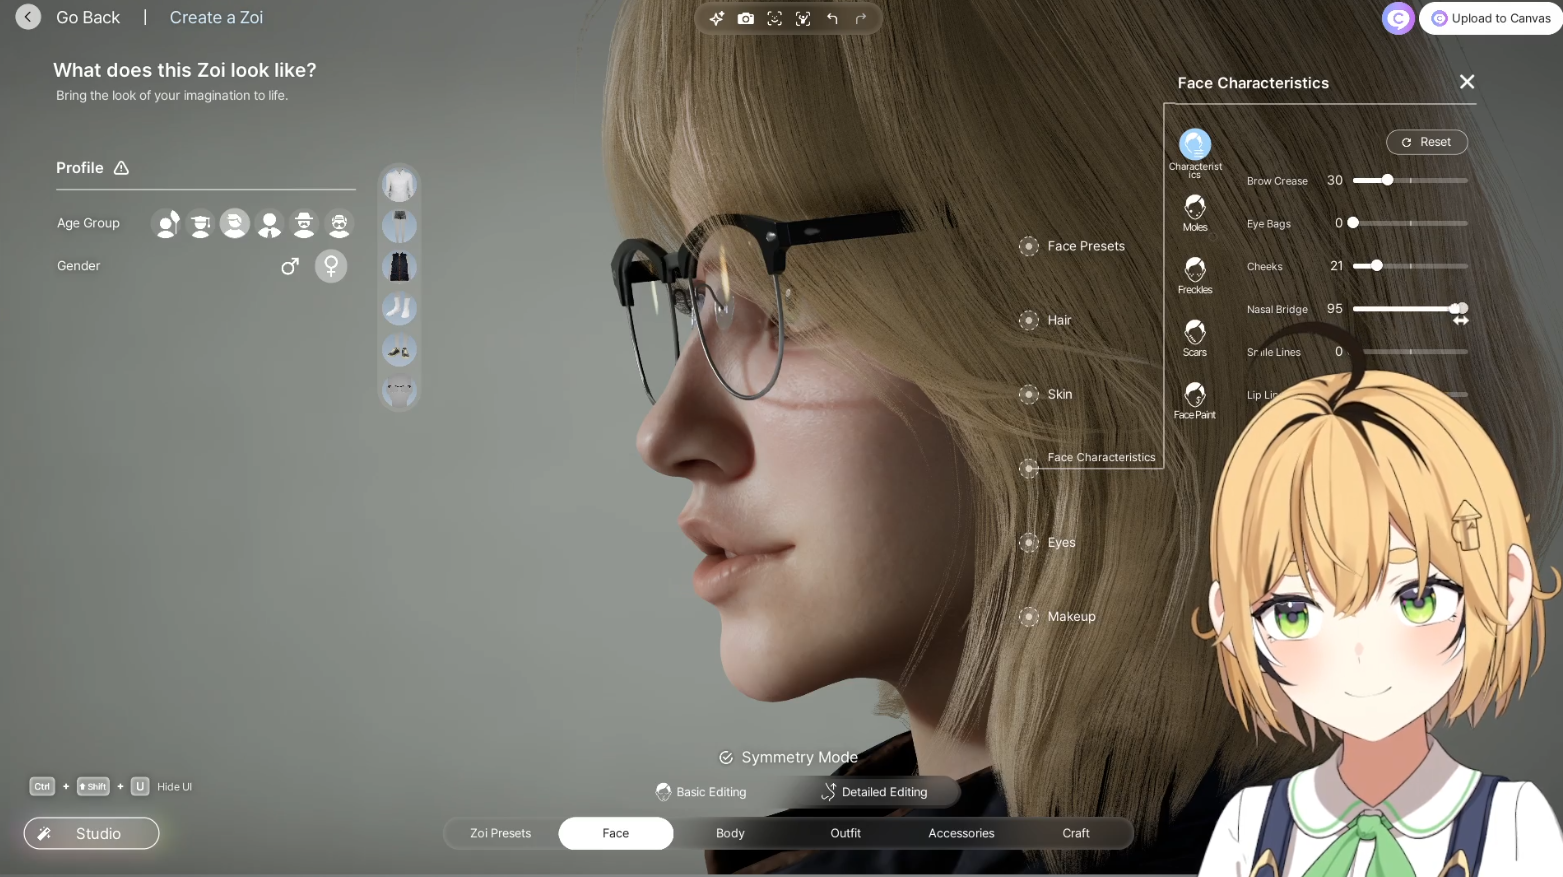Image resolution: width=1563 pixels, height=877 pixels.
Task: Click the Nasal Bridge value 95
Action: point(1335,309)
